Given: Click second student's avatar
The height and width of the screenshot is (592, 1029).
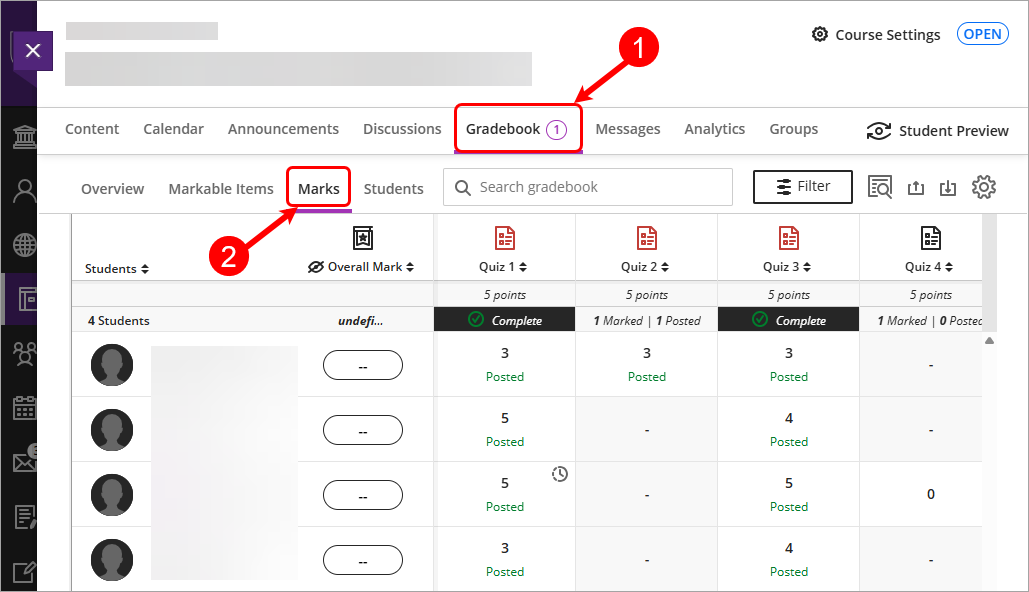Looking at the screenshot, I should point(112,430).
